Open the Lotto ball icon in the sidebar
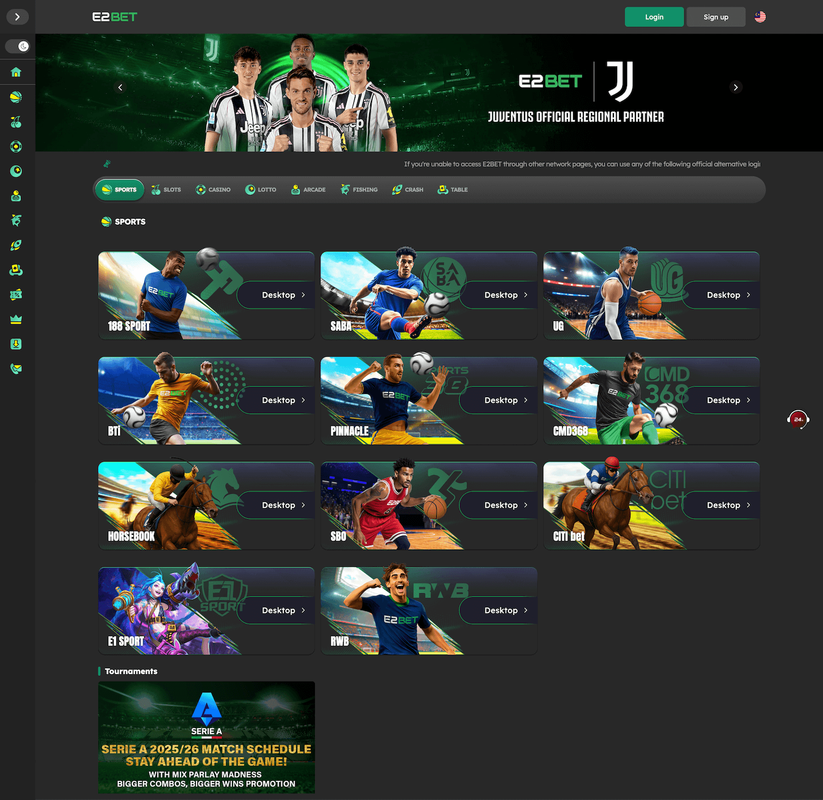Screen dimensions: 823x800 [x=16, y=171]
